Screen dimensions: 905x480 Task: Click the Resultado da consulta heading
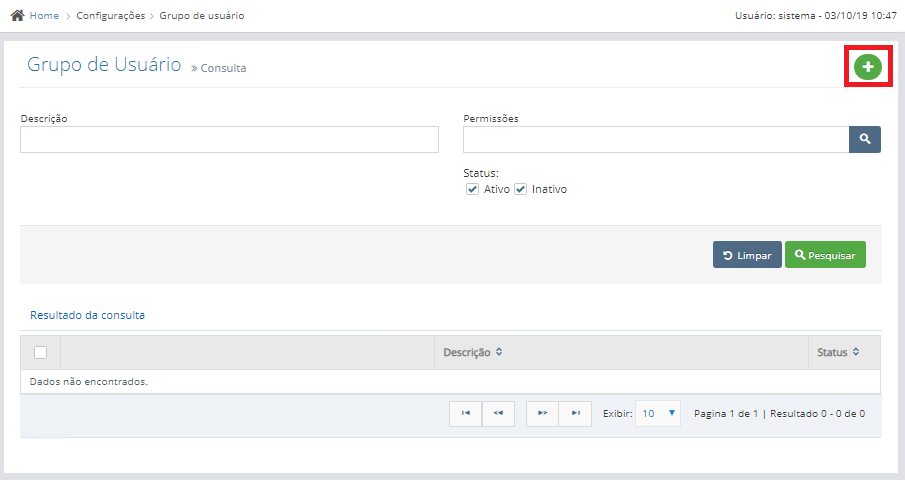pyautogui.click(x=87, y=315)
